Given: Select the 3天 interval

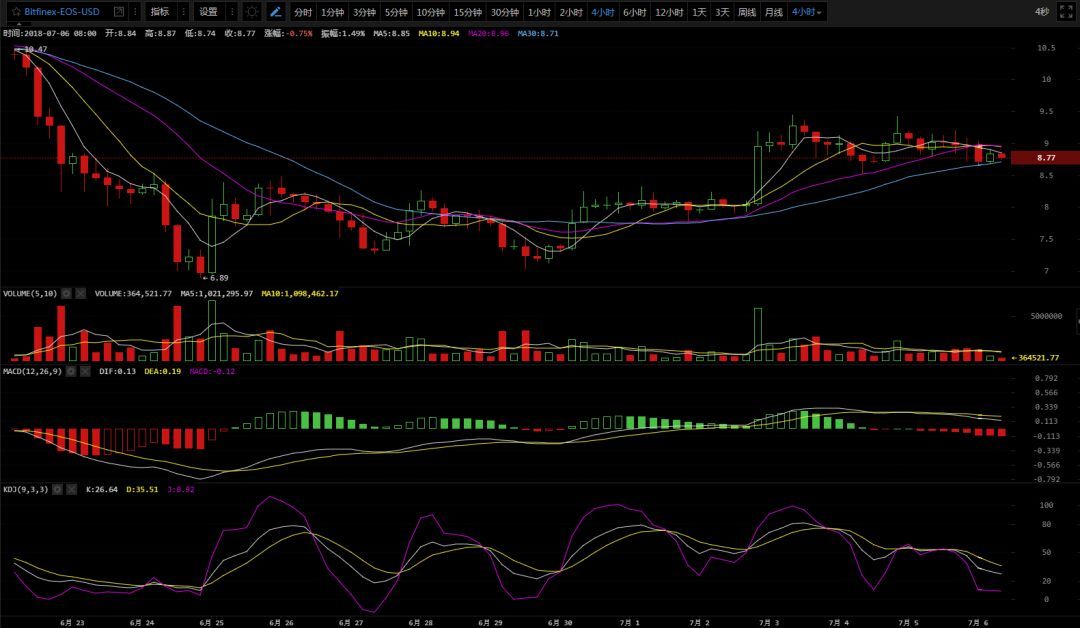Looking at the screenshot, I should click(x=722, y=12).
